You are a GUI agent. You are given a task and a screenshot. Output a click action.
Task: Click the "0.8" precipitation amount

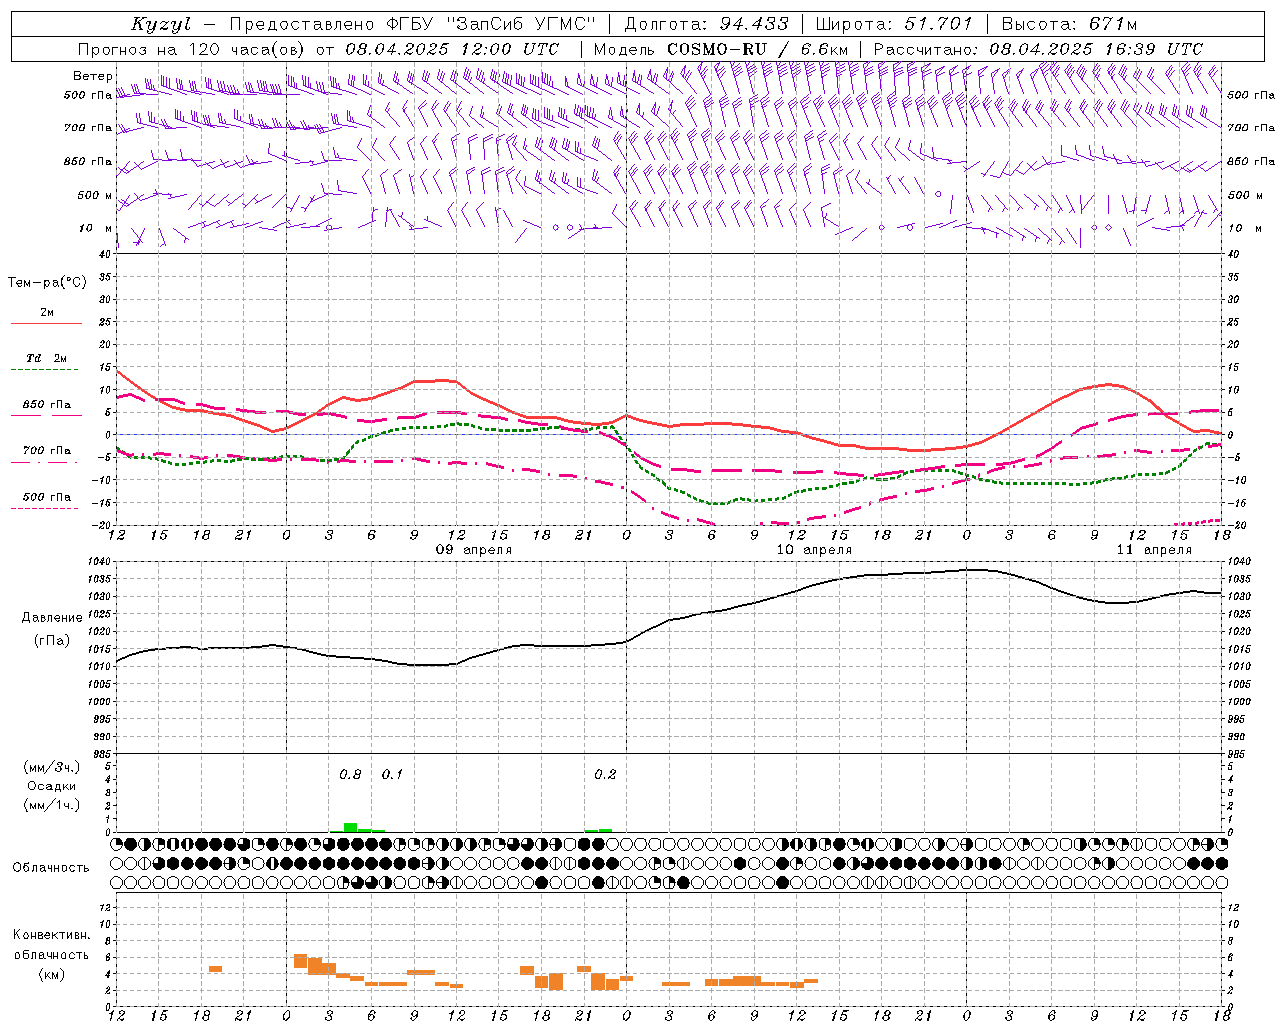point(350,775)
